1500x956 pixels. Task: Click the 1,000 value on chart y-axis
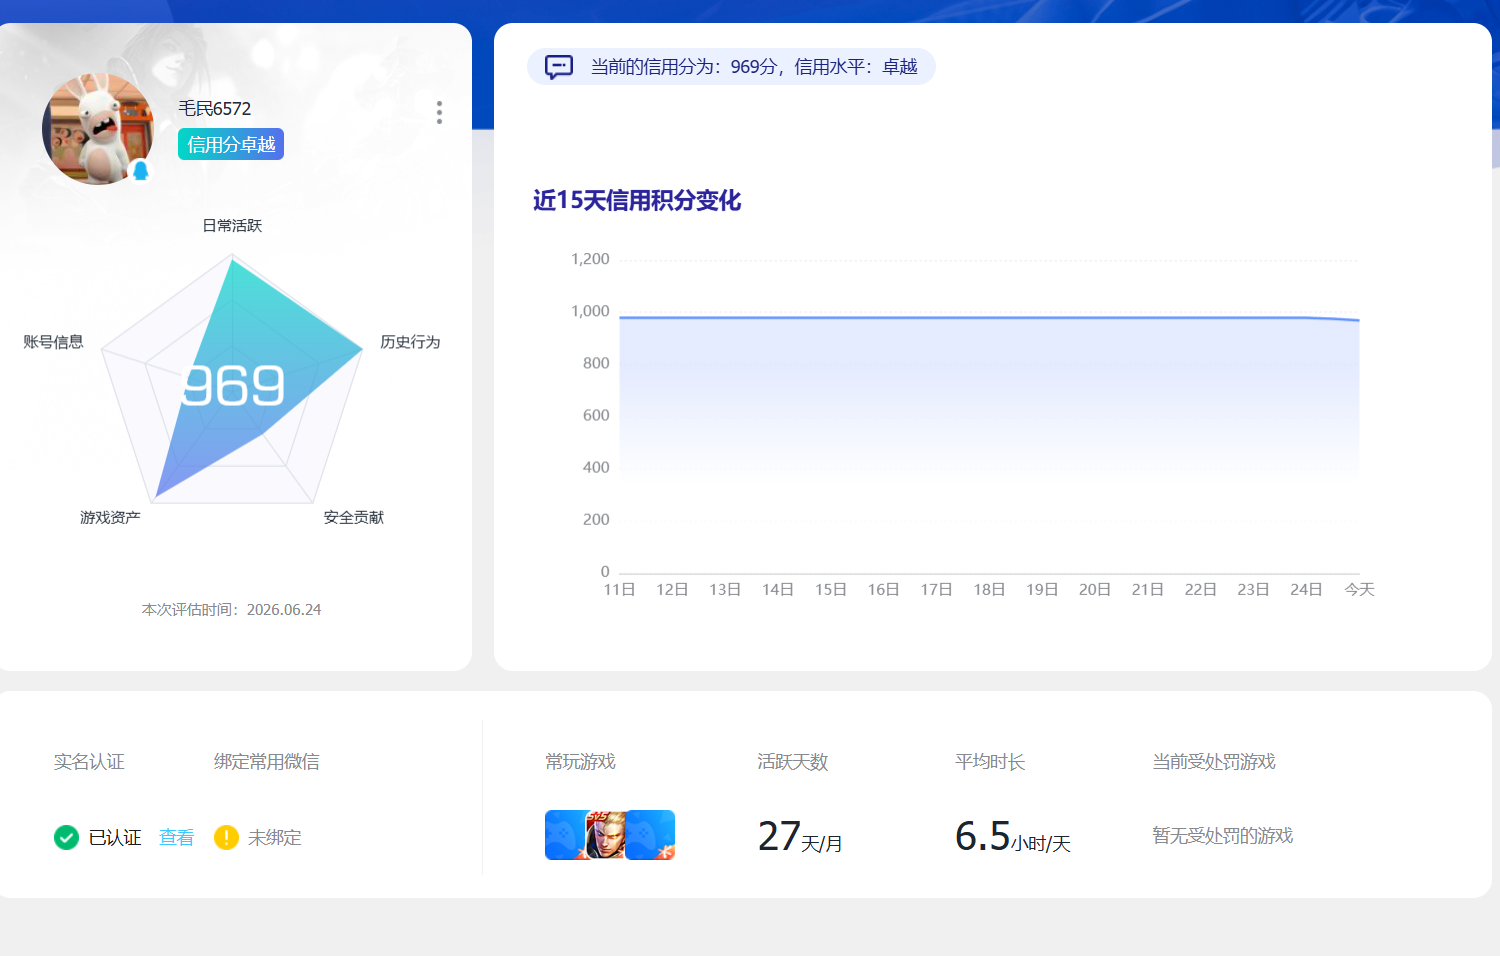590,311
